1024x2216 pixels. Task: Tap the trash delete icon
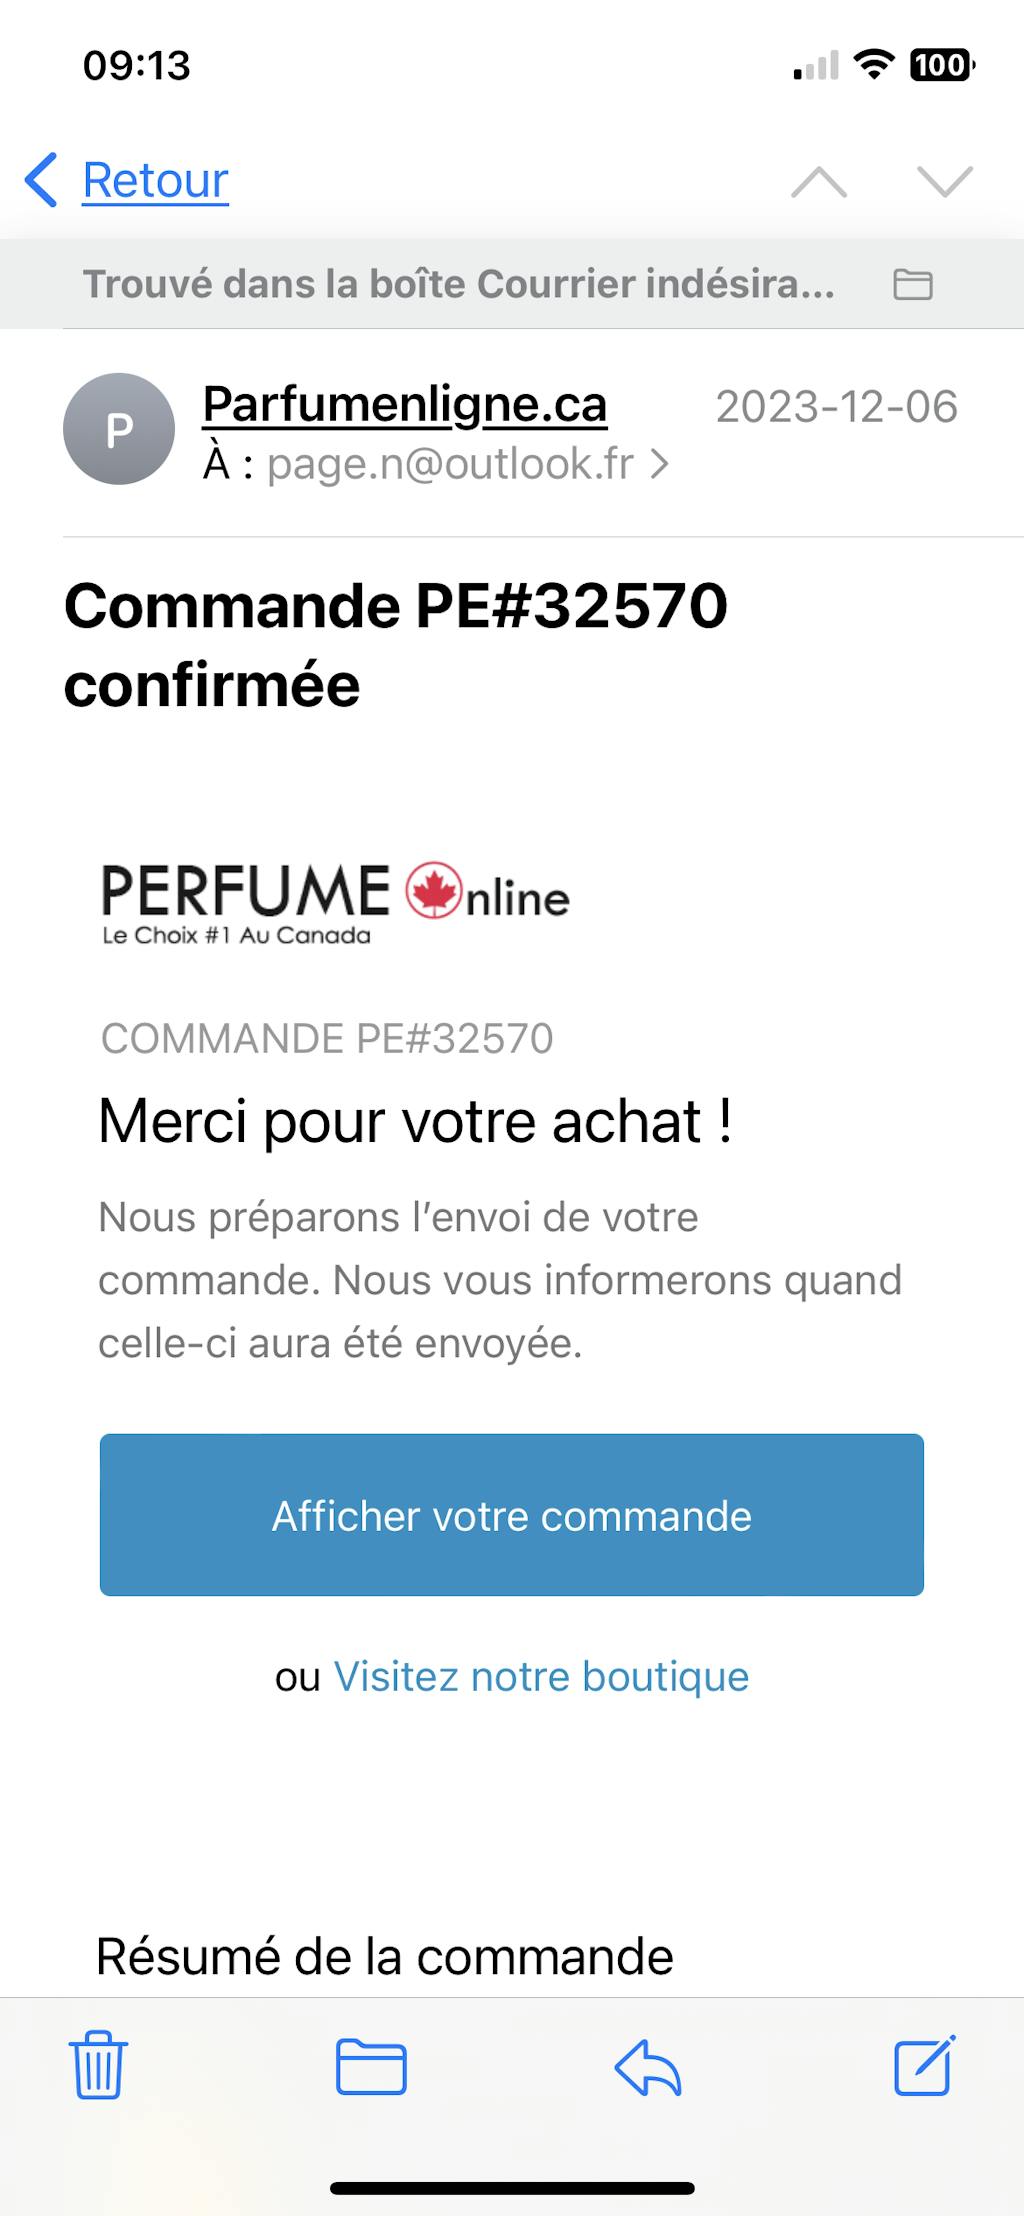pyautogui.click(x=98, y=2066)
